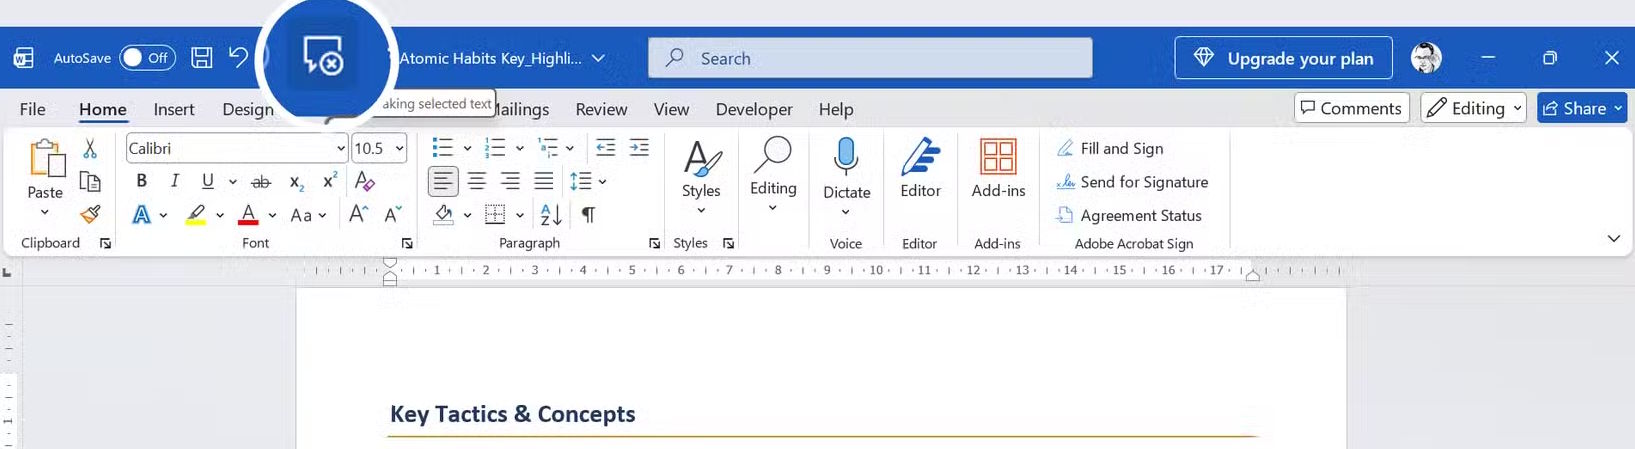This screenshot has width=1635, height=449.
Task: Open the Styles gallery
Action: pos(701,177)
